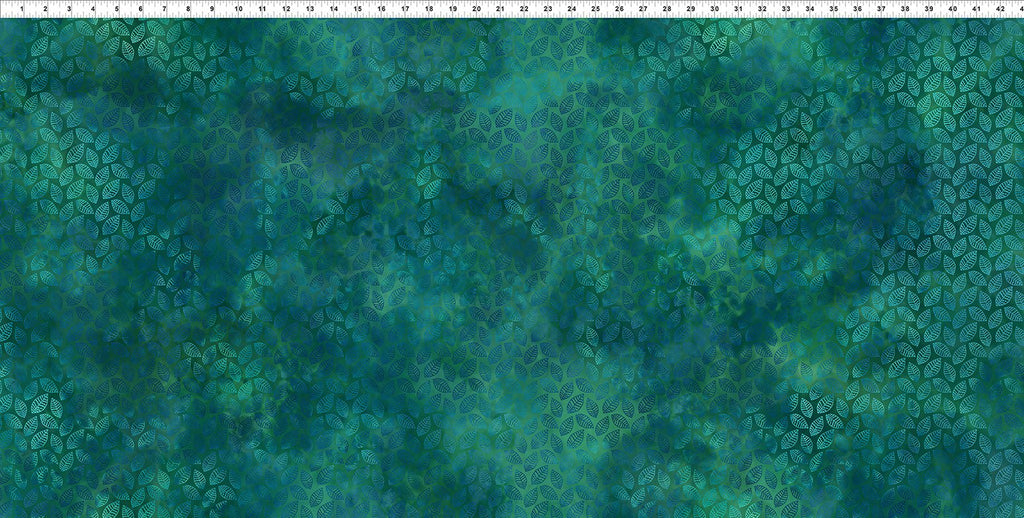1024x518 pixels.
Task: Click the ruler mark labeled 5
Action: [x=117, y=9]
